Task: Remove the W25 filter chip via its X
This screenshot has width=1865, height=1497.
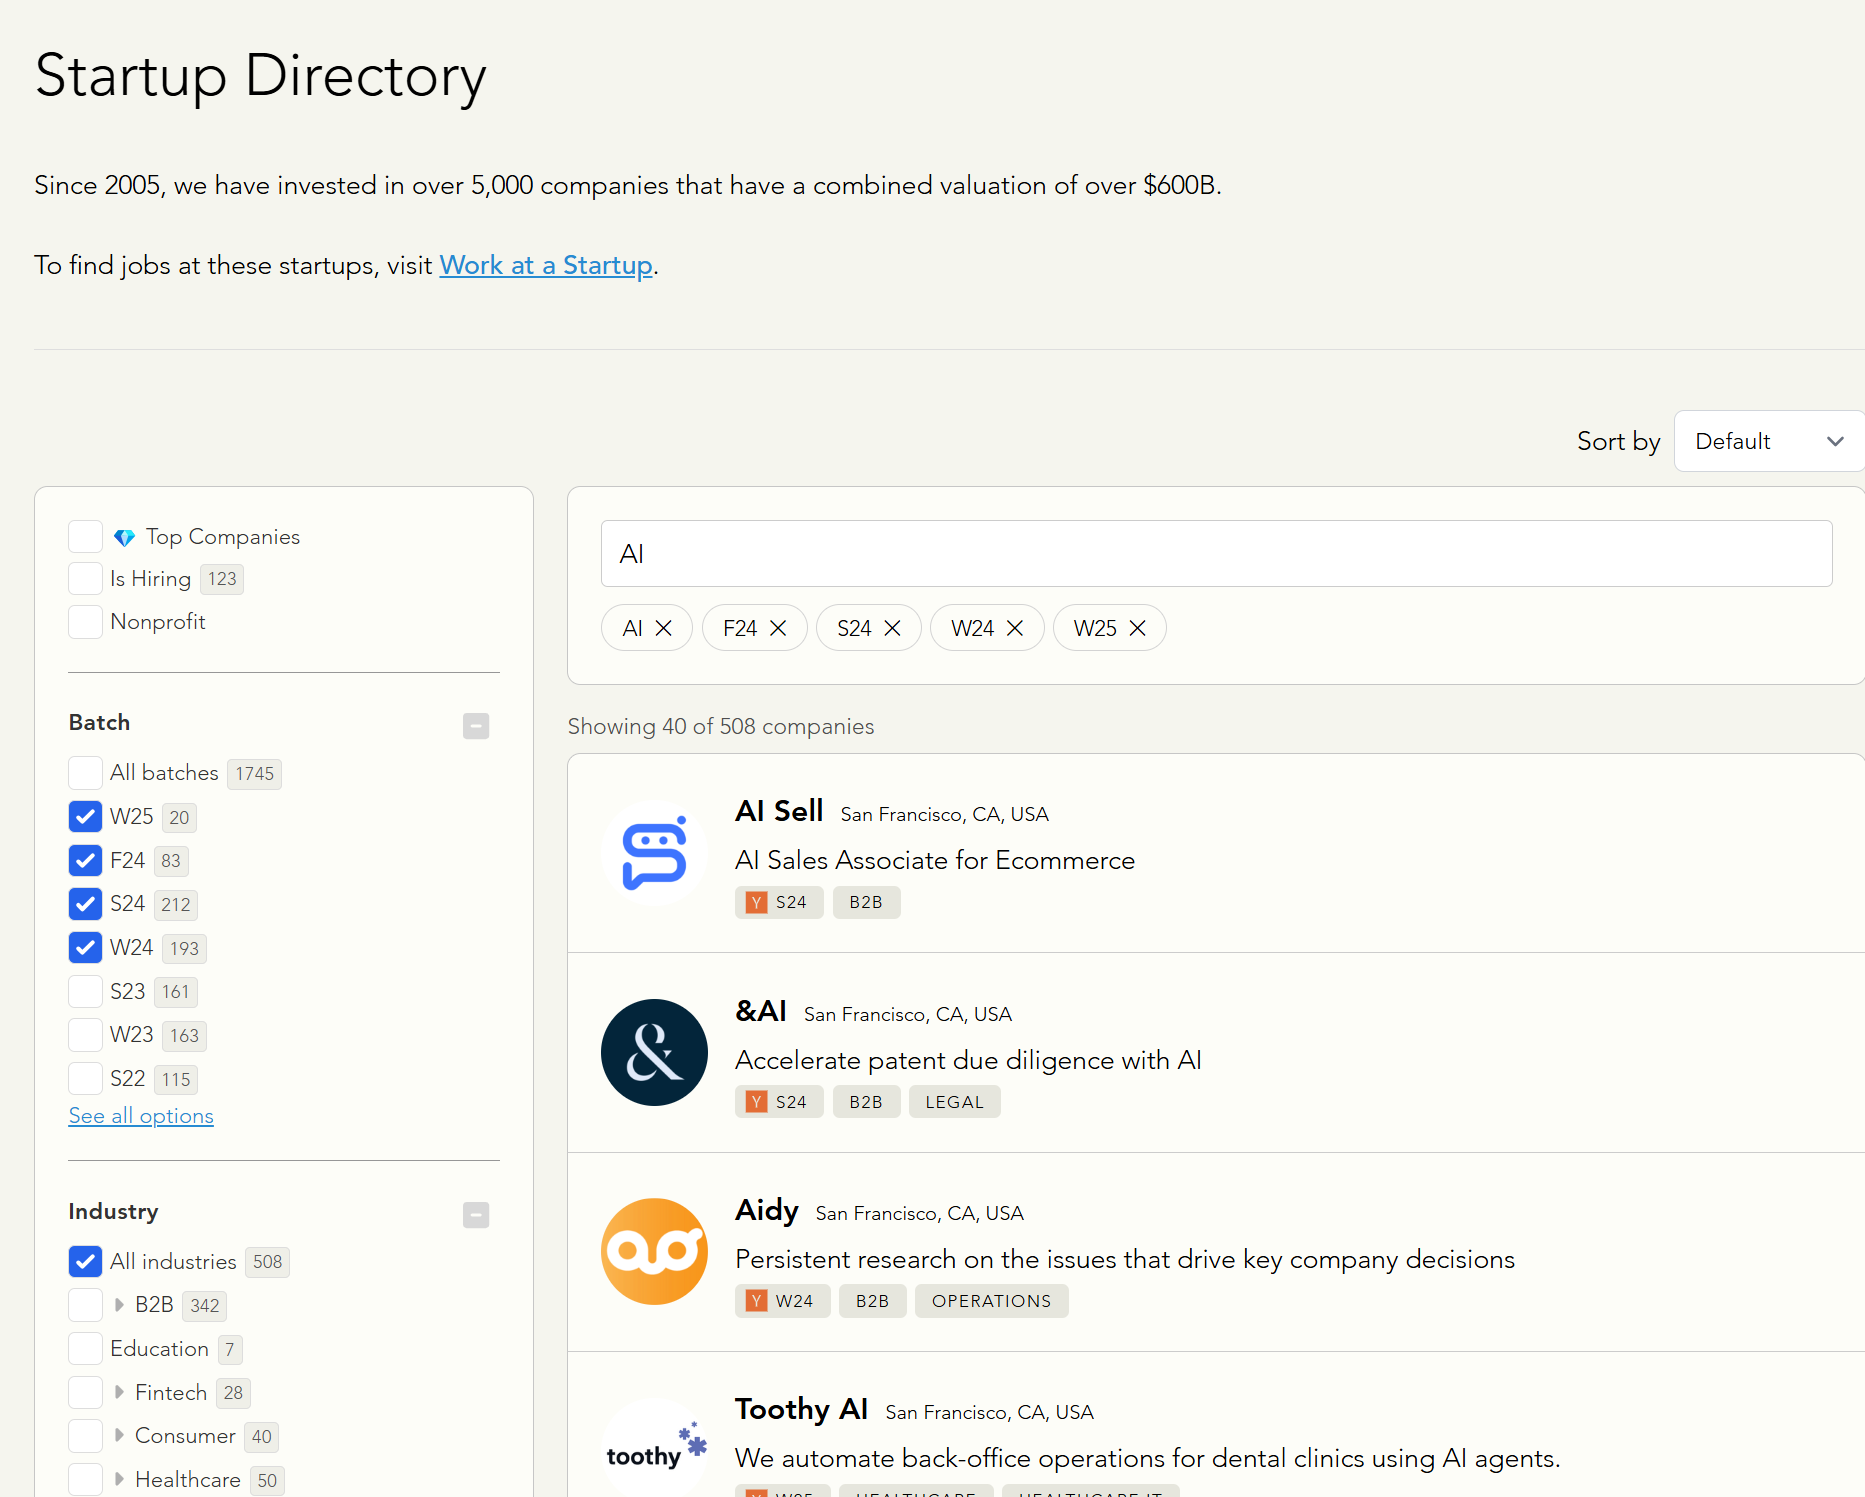Action: (x=1137, y=628)
